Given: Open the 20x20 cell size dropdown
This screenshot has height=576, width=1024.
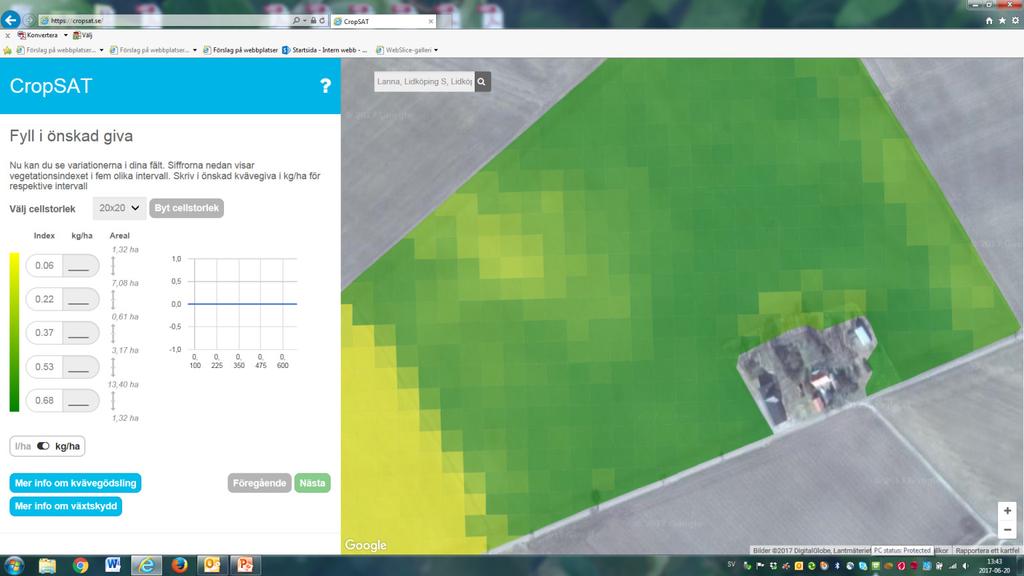Looking at the screenshot, I should click(x=119, y=208).
